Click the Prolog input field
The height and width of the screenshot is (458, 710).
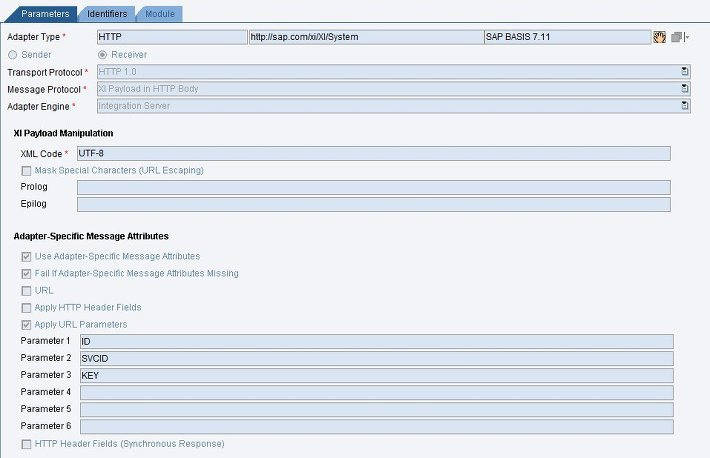(x=374, y=187)
